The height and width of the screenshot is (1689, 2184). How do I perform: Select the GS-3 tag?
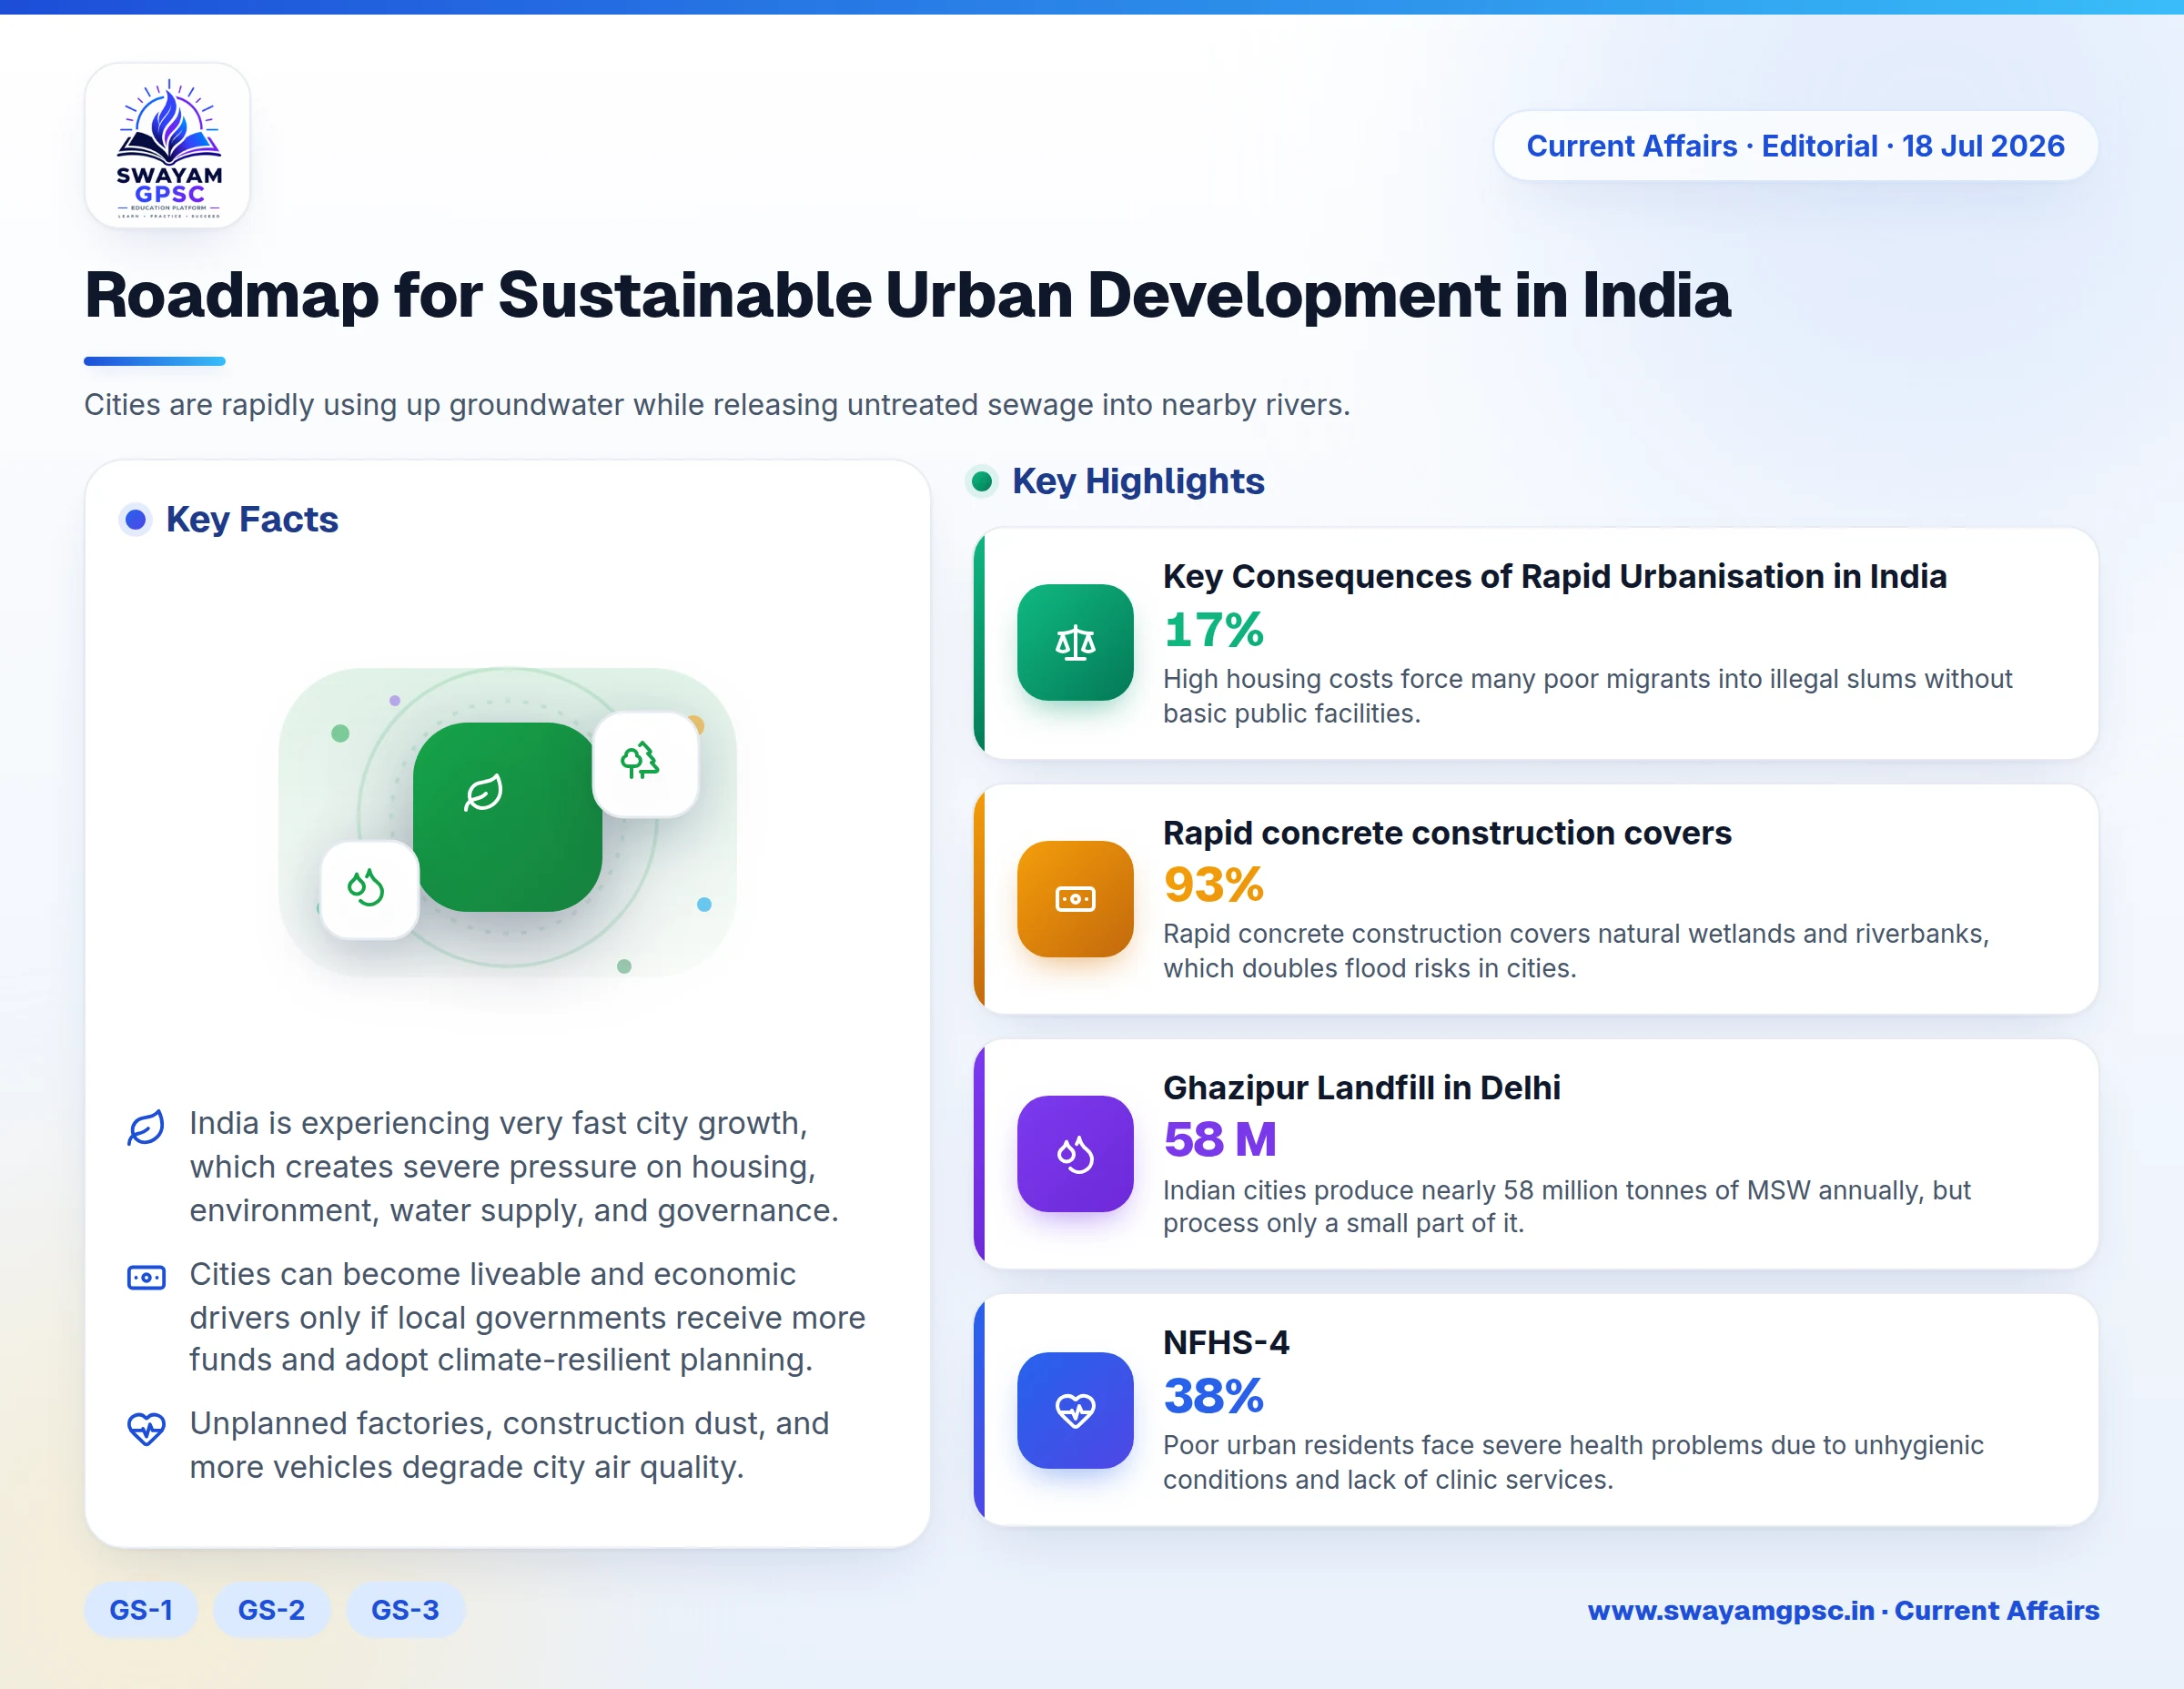coord(405,1610)
